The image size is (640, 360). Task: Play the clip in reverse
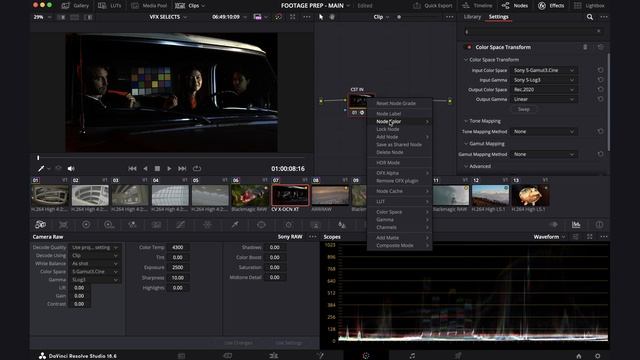click(x=145, y=169)
